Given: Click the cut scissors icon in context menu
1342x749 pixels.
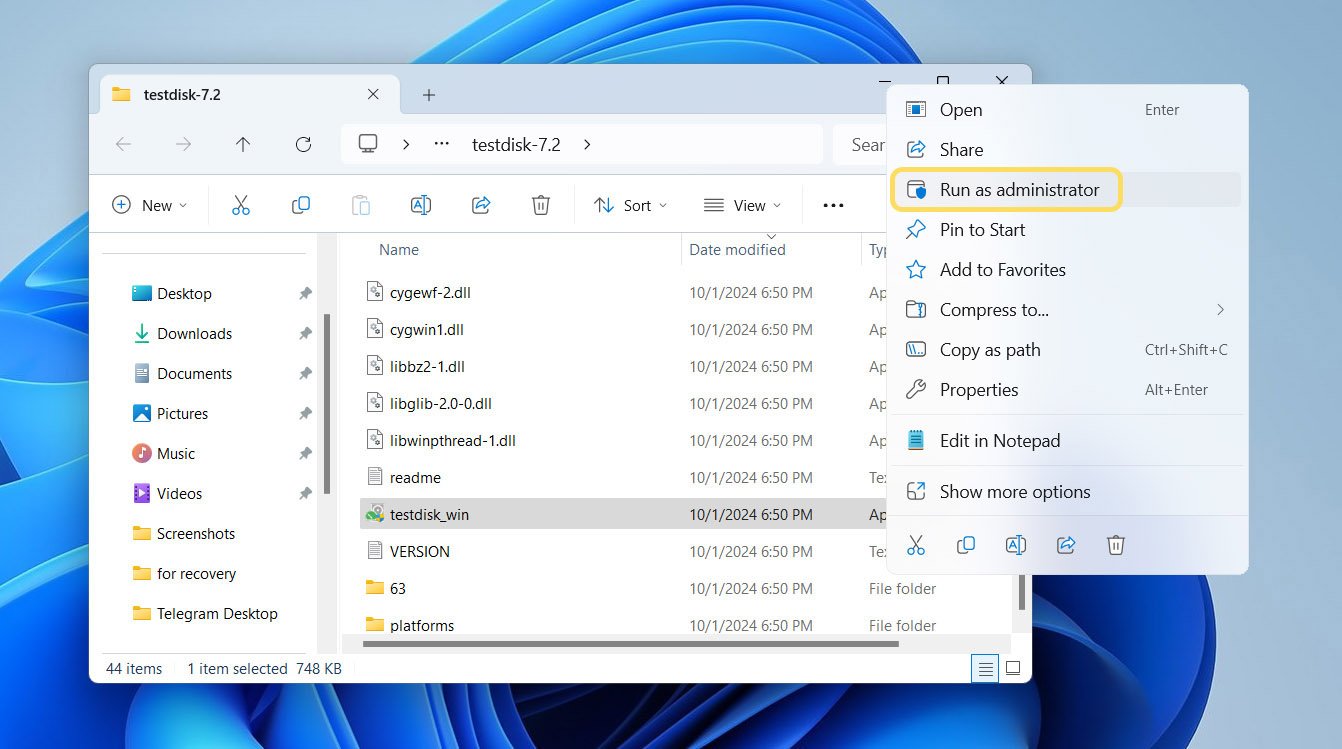Looking at the screenshot, I should pyautogui.click(x=916, y=545).
